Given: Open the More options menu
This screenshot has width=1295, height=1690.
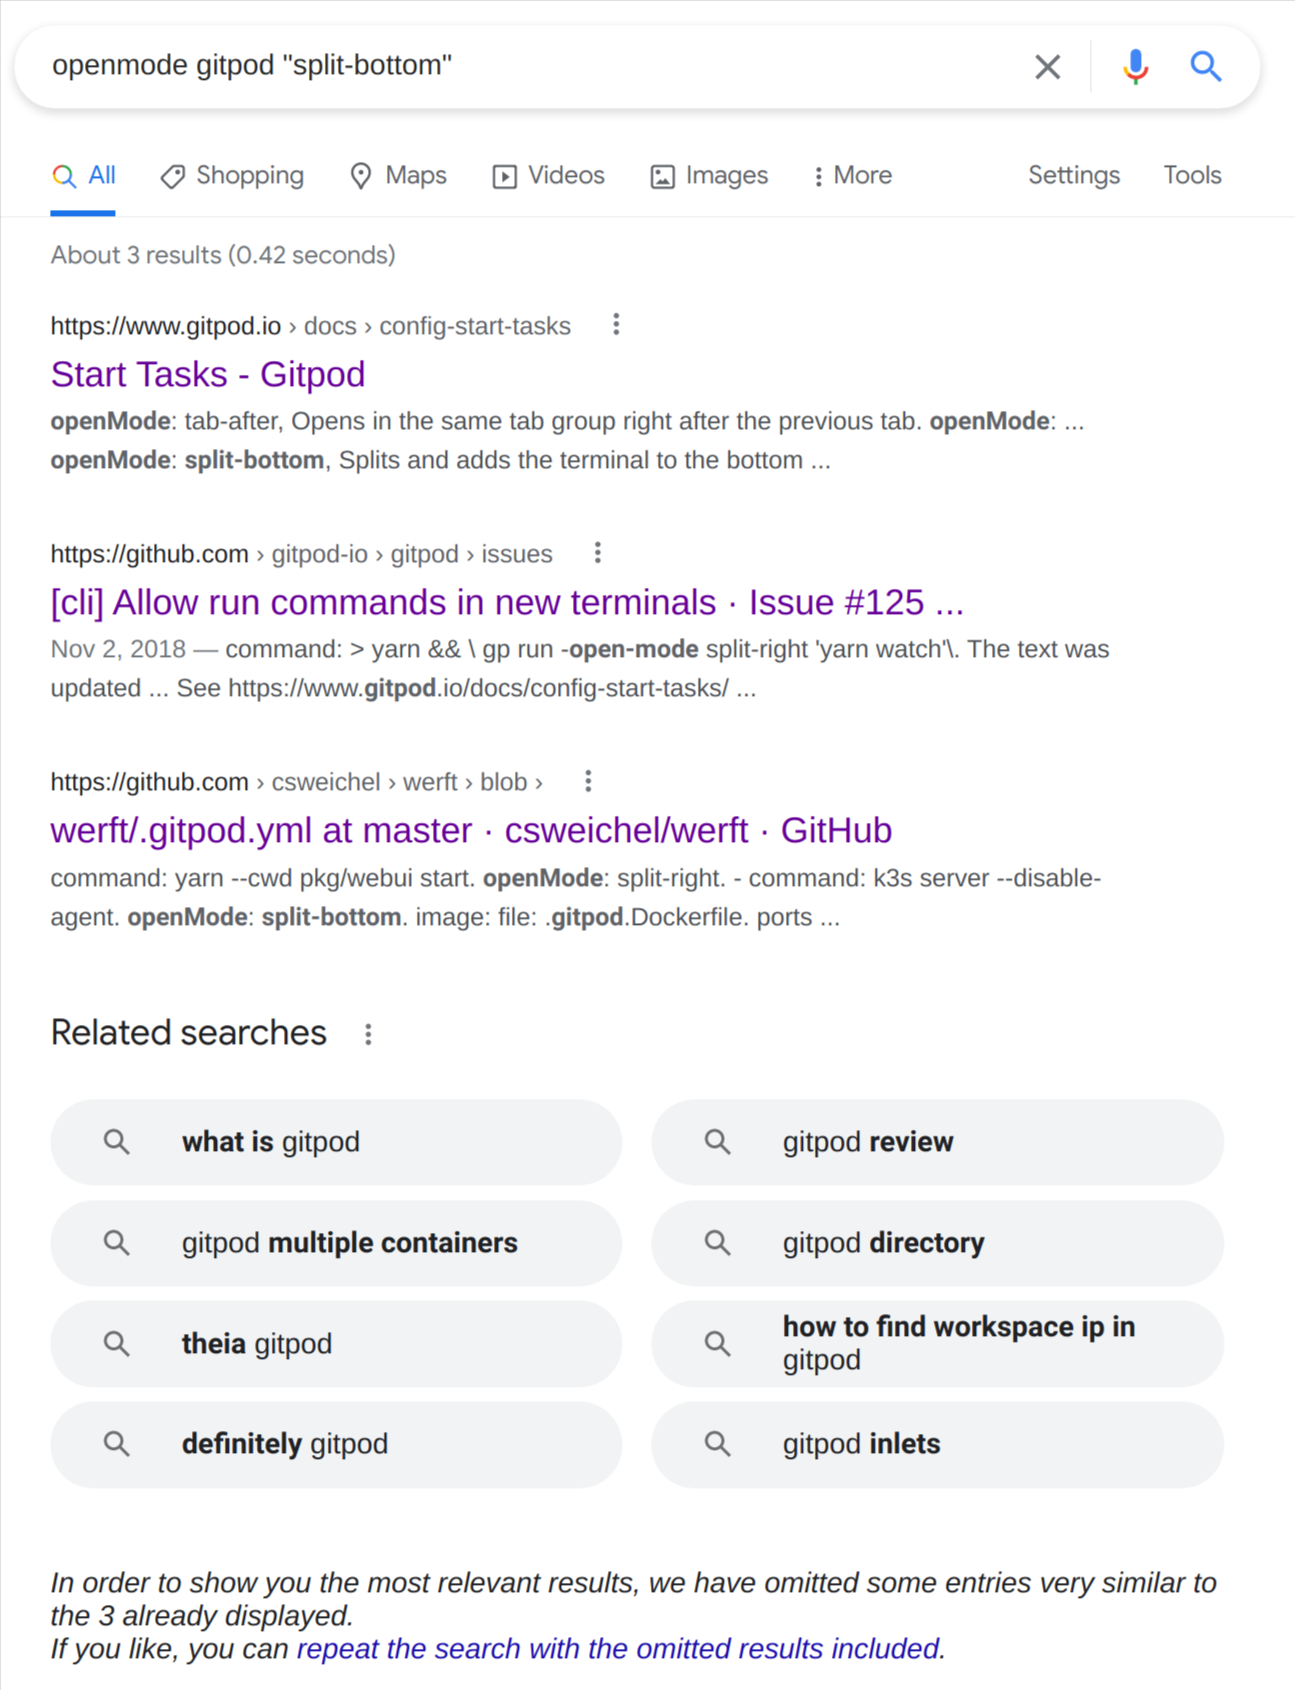Looking at the screenshot, I should click(851, 176).
